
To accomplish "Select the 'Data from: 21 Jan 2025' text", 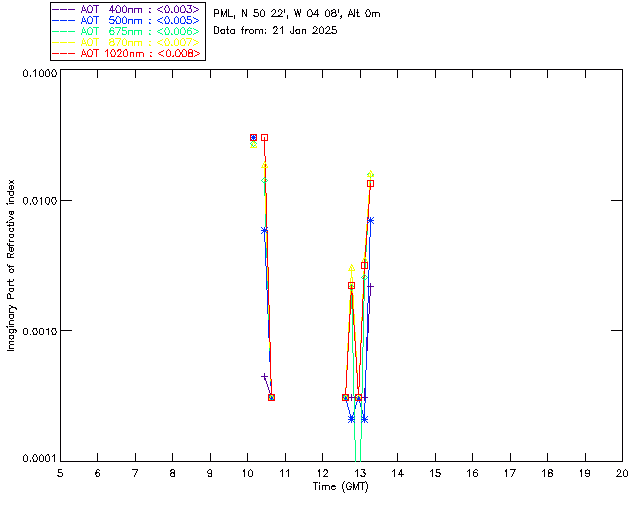I will [275, 30].
